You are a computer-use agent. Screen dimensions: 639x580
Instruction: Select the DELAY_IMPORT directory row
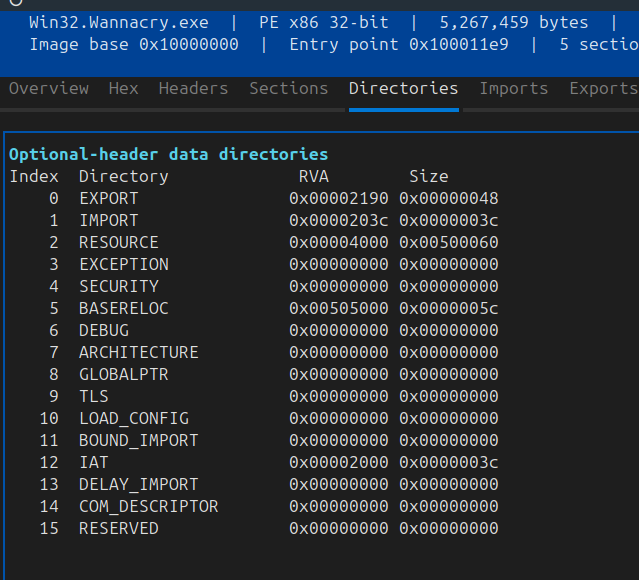tap(253, 485)
